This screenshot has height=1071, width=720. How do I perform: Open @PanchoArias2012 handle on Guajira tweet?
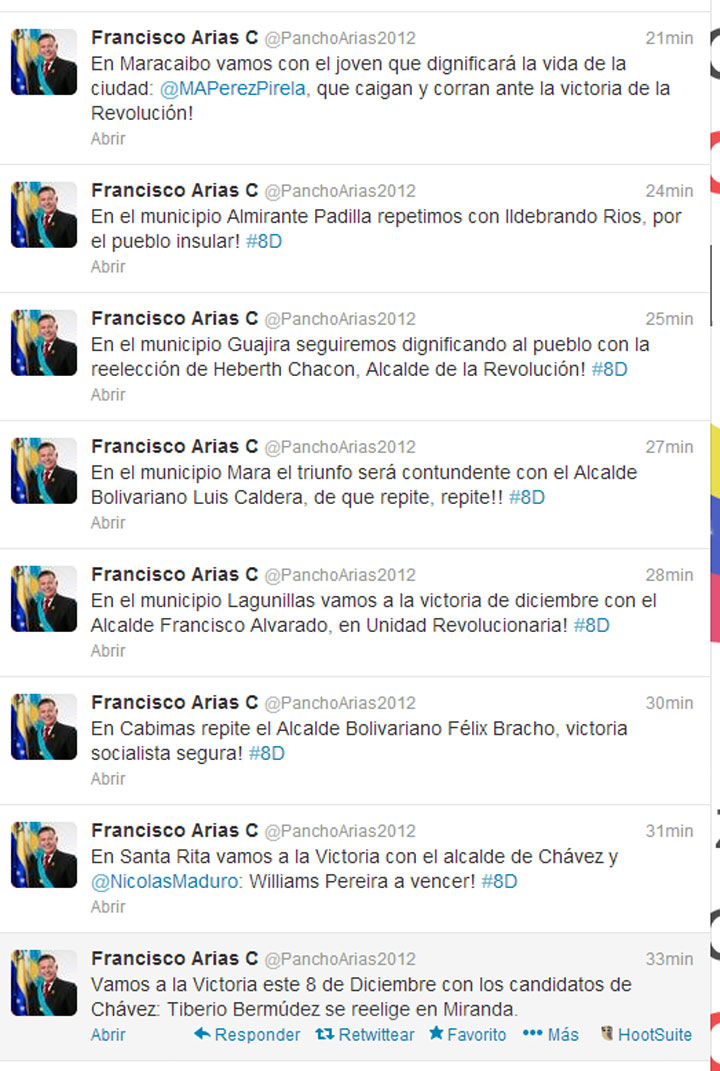[340, 319]
